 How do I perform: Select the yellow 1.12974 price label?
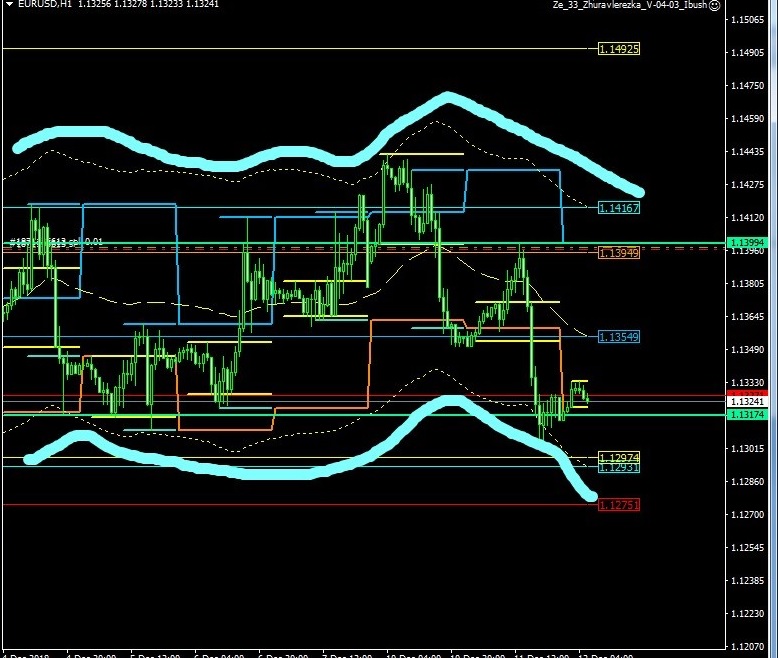619,457
